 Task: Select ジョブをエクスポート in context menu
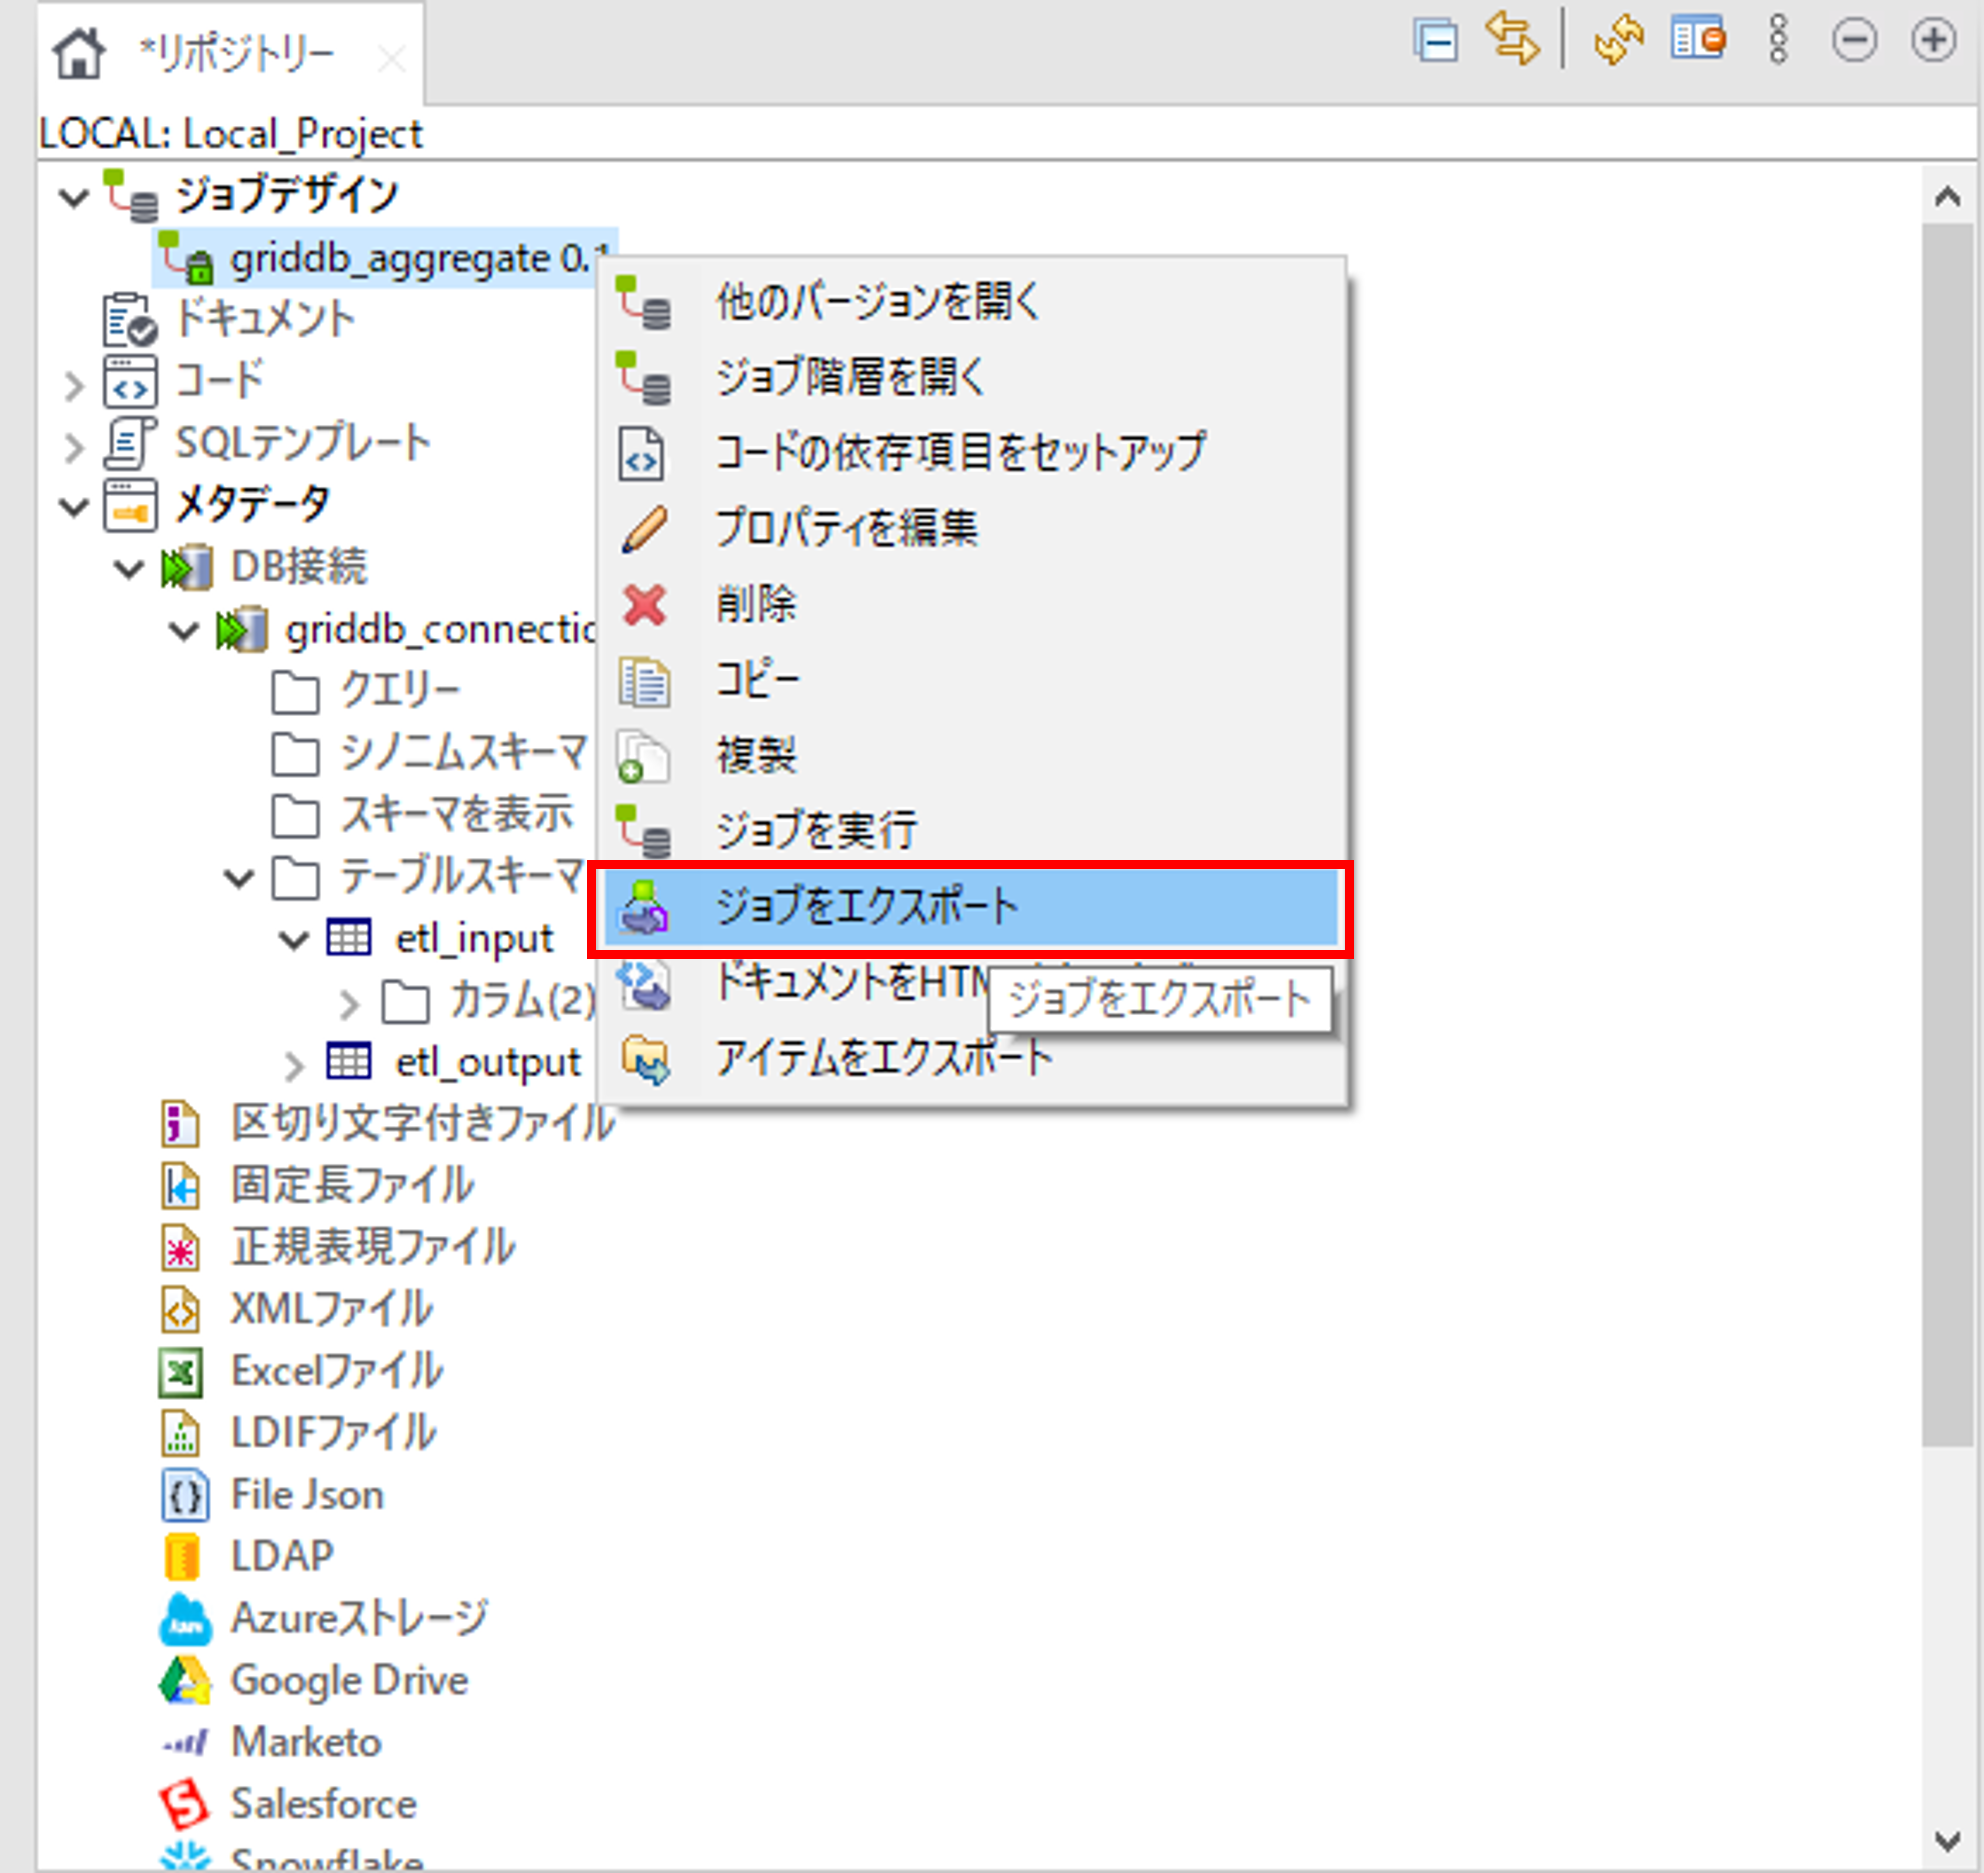pos(866,906)
